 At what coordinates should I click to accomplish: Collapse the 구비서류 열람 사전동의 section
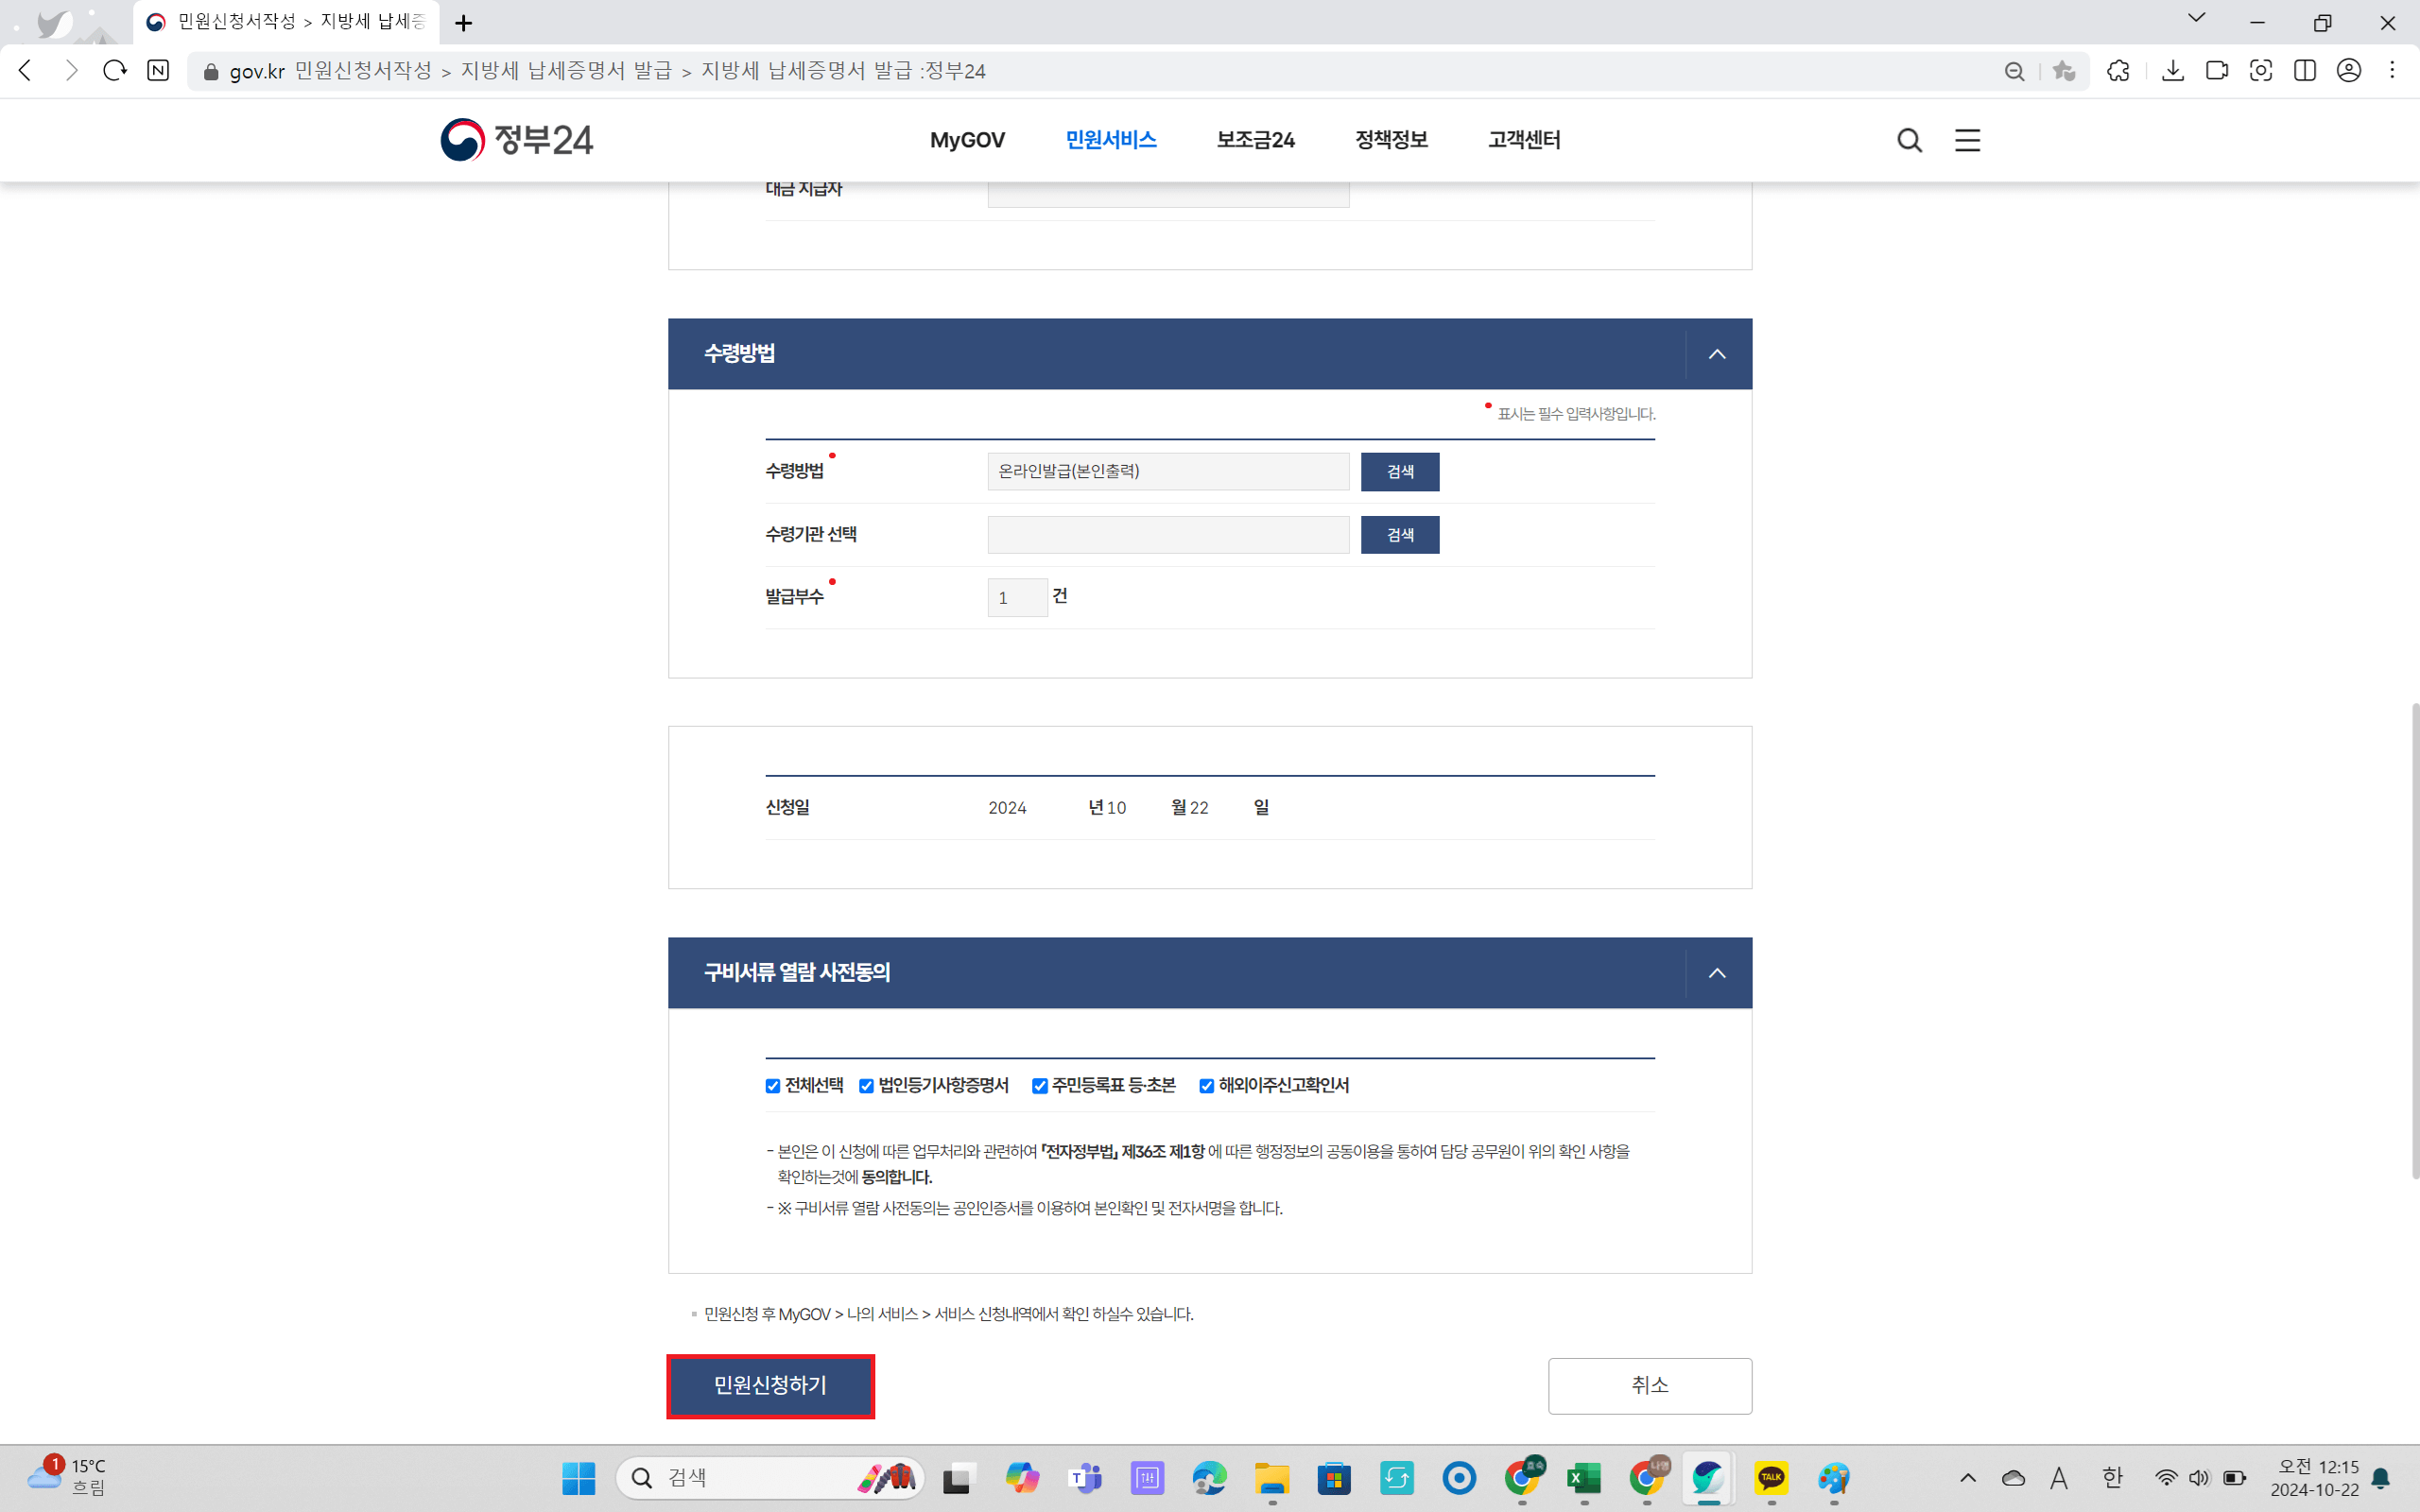[1718, 972]
